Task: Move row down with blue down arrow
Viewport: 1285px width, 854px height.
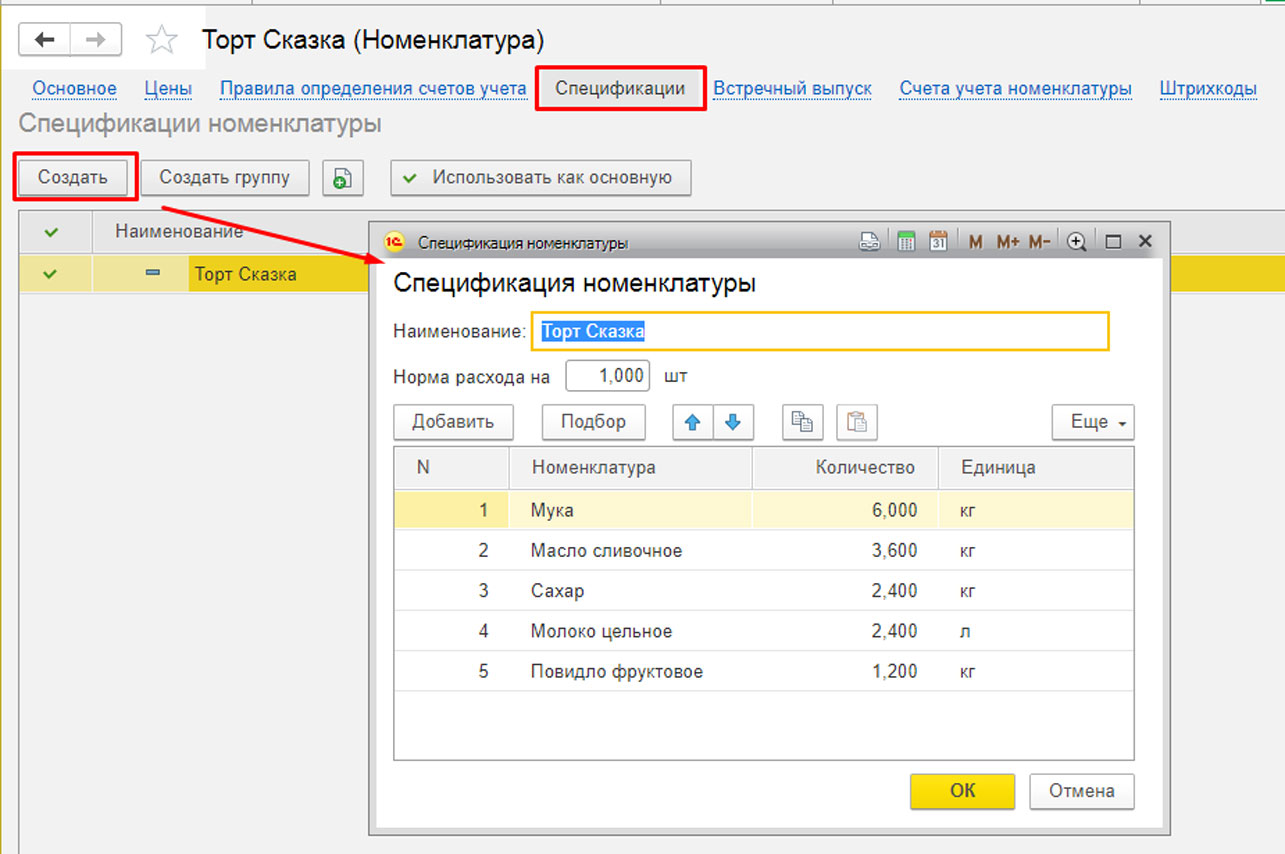Action: 733,422
